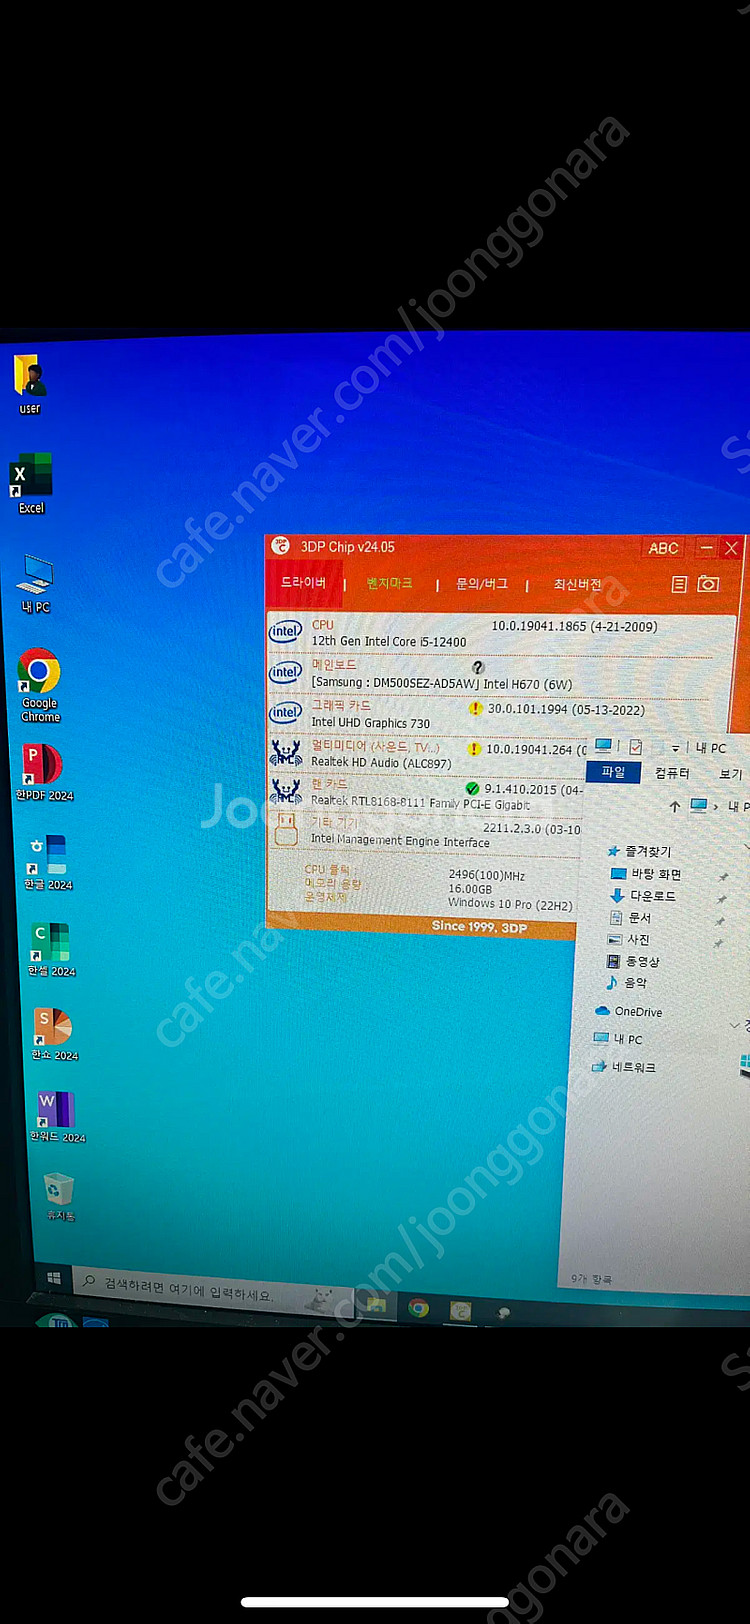Click the 3DP Chip text copy icon
The width and height of the screenshot is (750, 1624).
(679, 584)
